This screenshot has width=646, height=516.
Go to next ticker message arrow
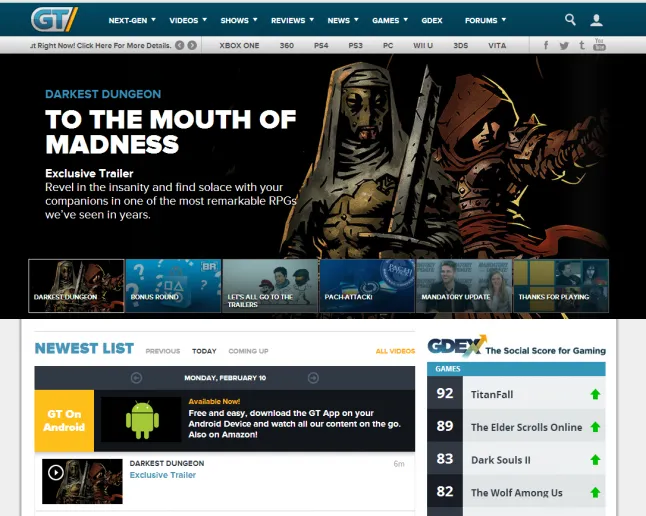click(192, 45)
